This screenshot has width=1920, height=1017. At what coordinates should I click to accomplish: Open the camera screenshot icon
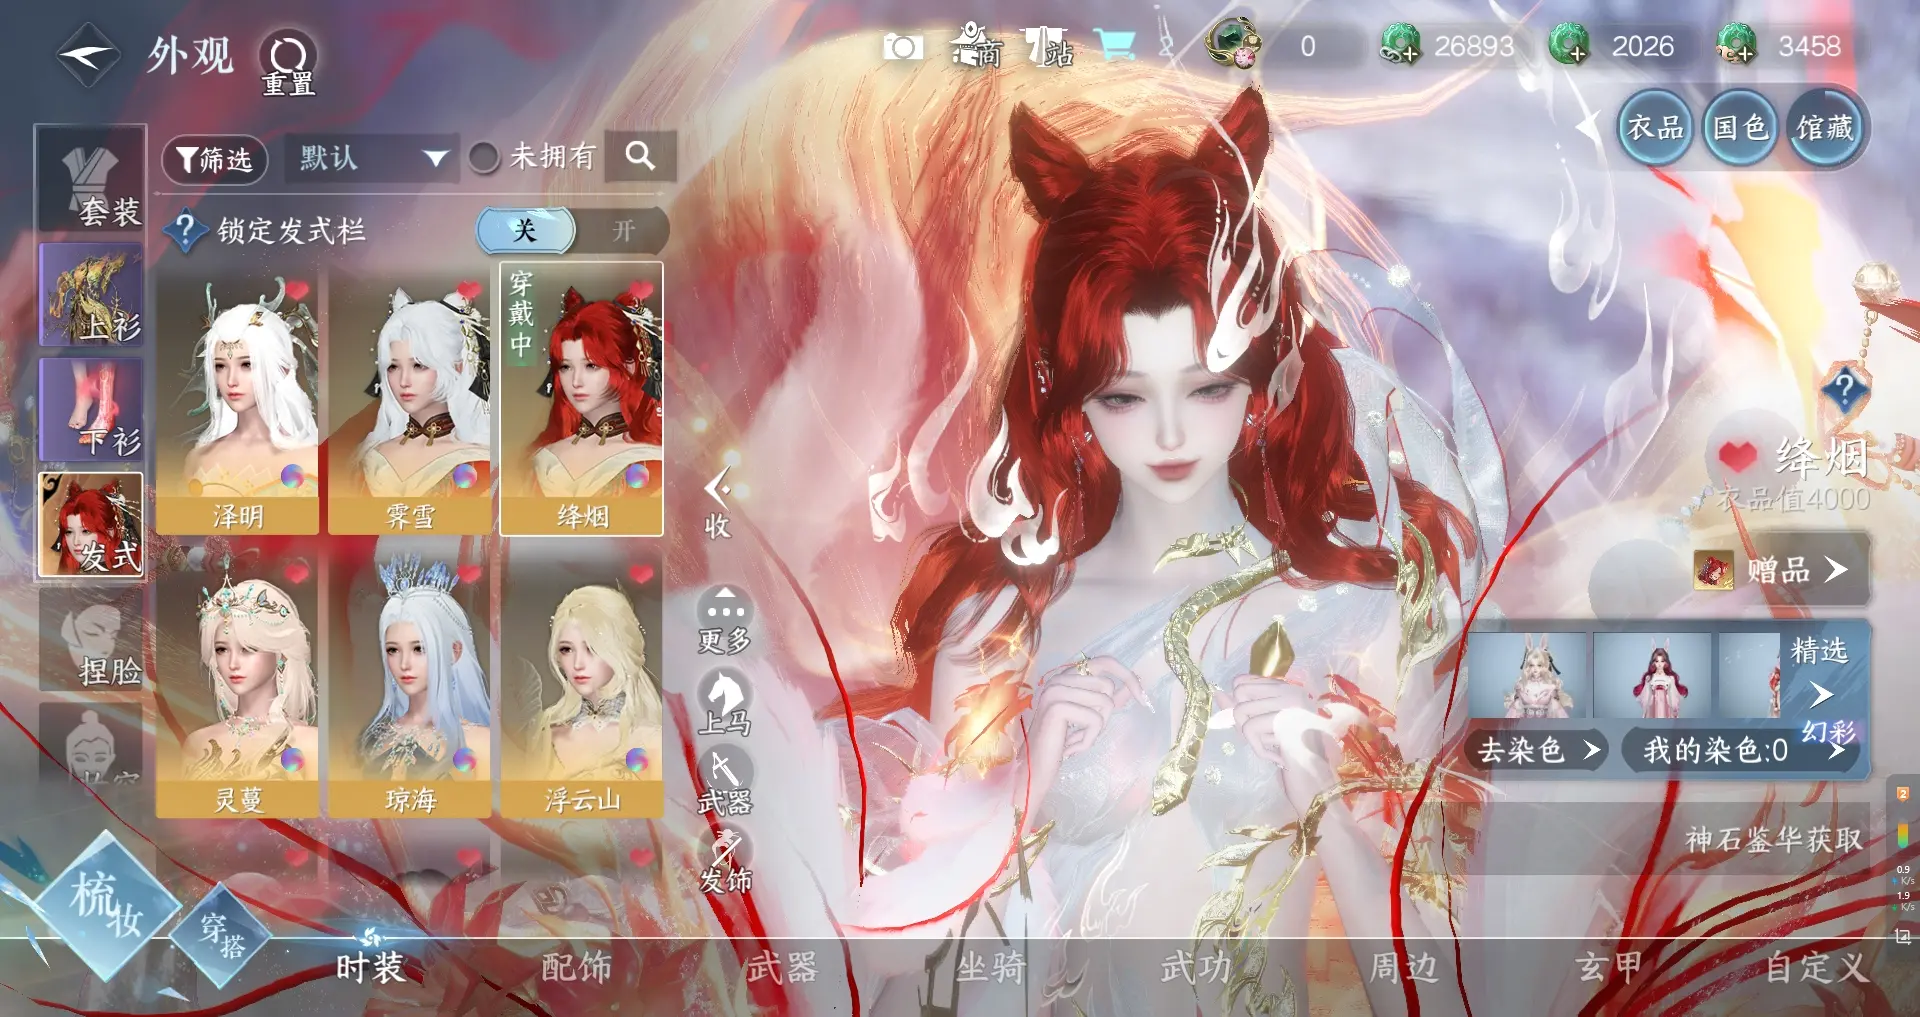point(903,46)
